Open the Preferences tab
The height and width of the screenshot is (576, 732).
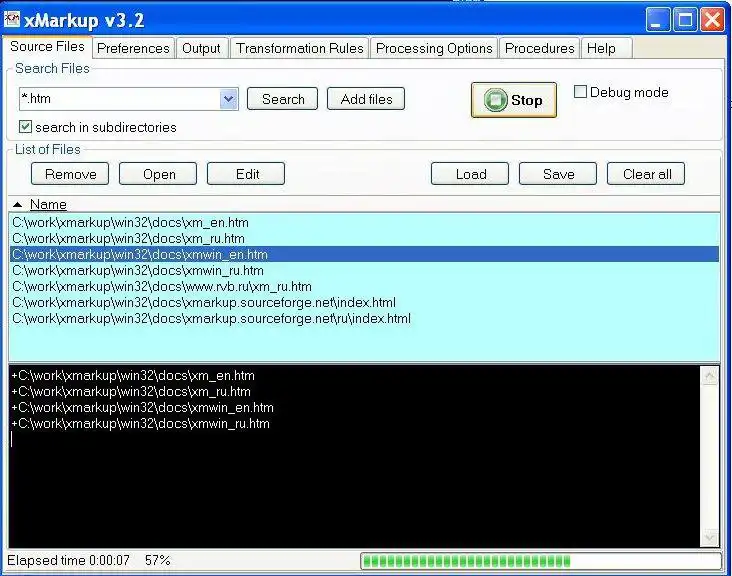133,49
